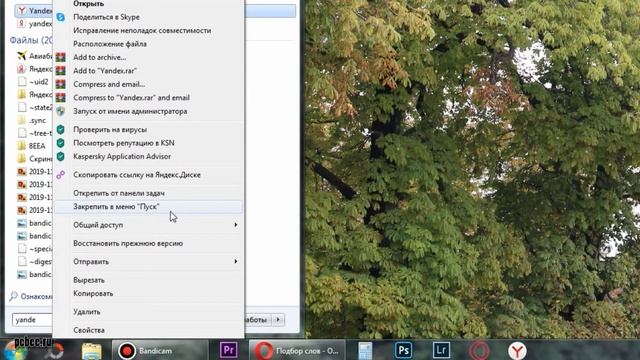Screen dimensions: 640x360
Task: Click the shutdown button ending in 'аботы'
Action: [257, 320]
